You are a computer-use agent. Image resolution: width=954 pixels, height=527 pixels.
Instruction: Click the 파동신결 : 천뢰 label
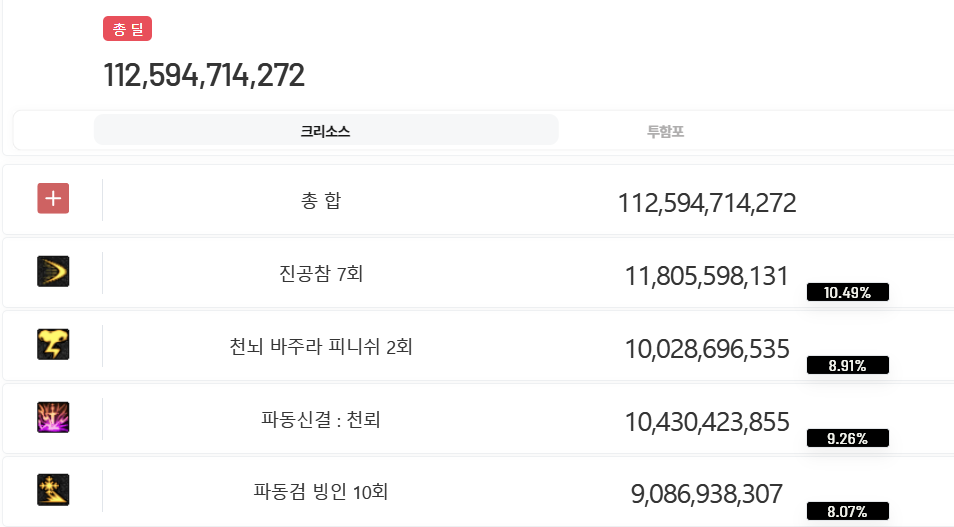click(x=321, y=420)
